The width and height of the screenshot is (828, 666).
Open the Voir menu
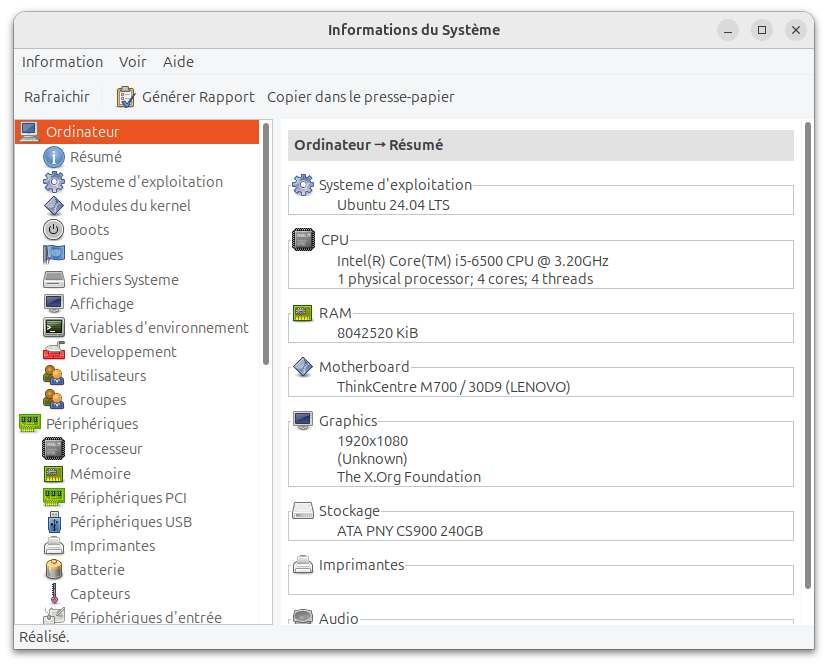pyautogui.click(x=133, y=62)
